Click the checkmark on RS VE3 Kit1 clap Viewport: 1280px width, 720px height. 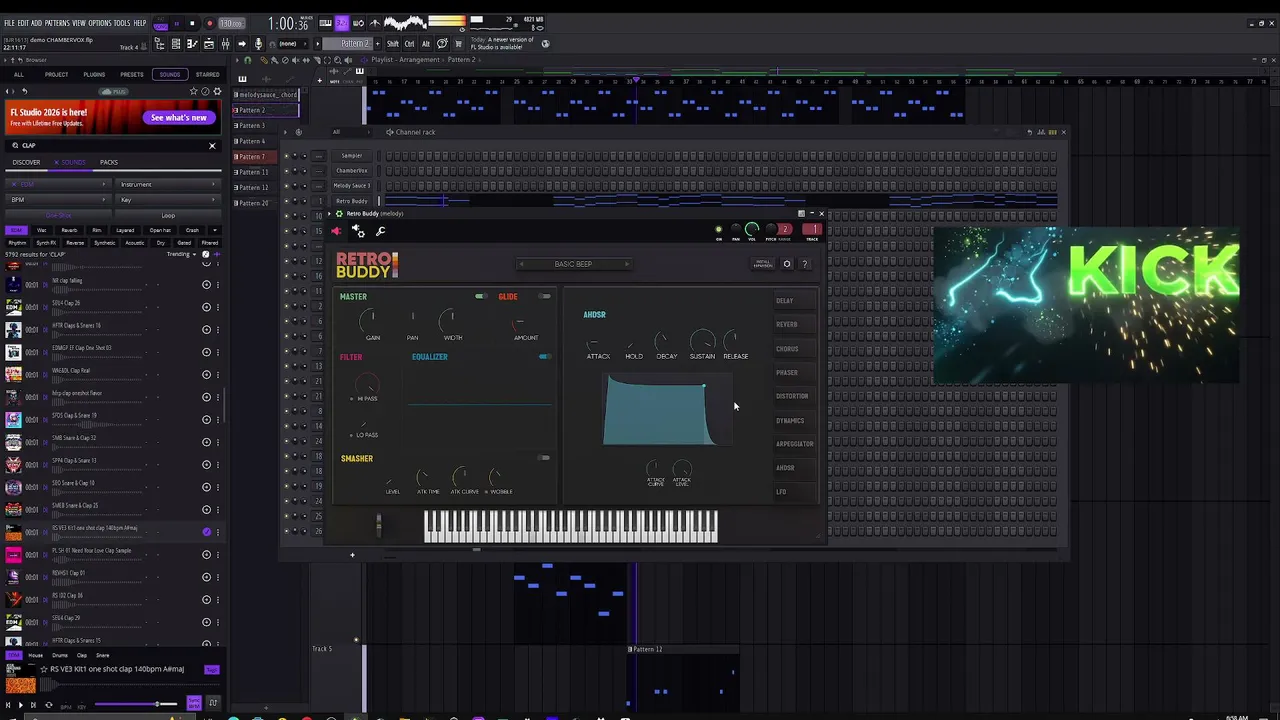tap(206, 532)
